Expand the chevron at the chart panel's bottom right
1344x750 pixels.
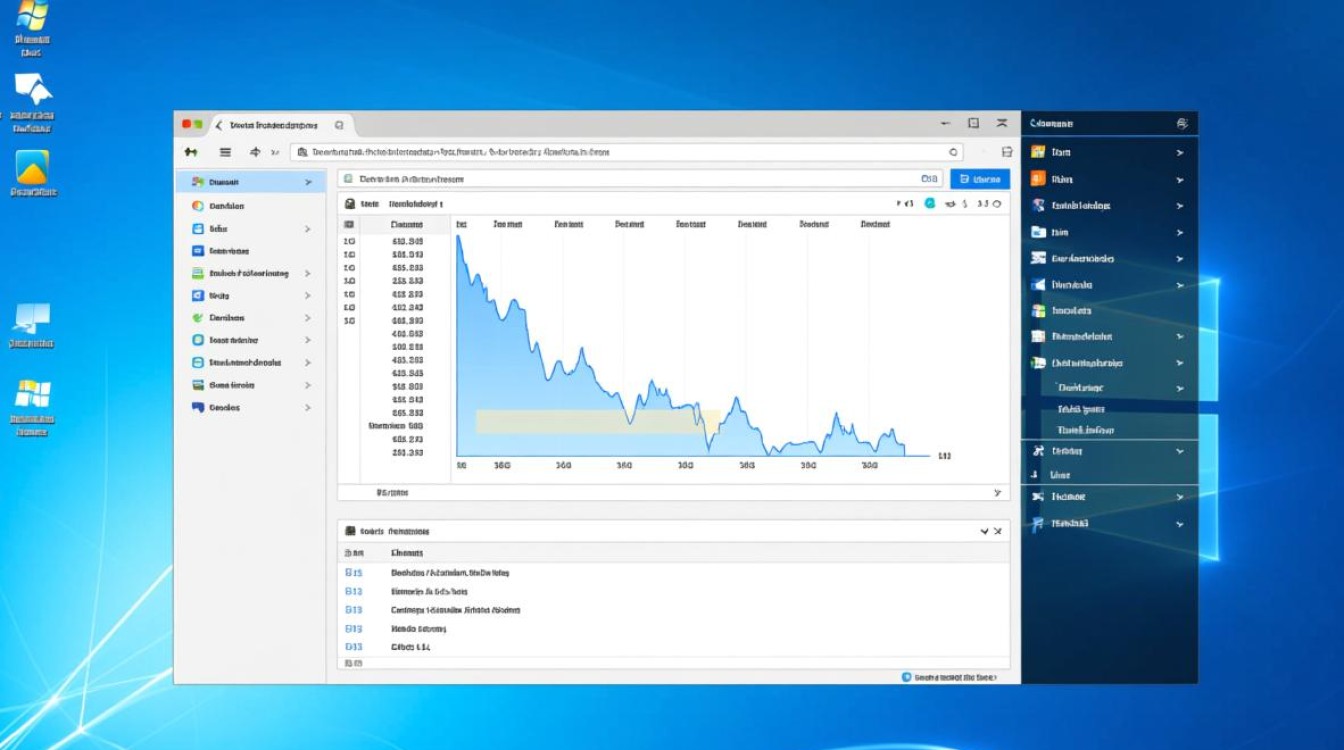click(x=997, y=492)
